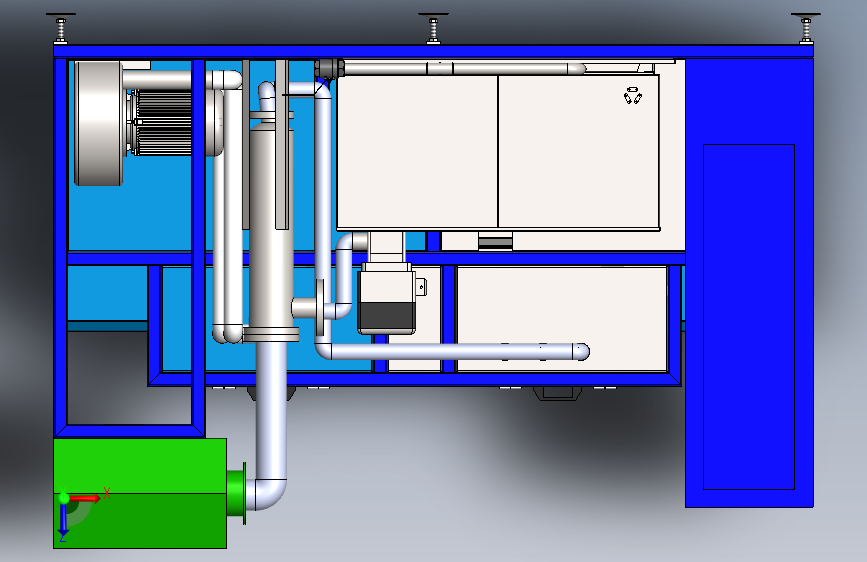Select the long horizontal pipe with rounded end

coord(453,351)
